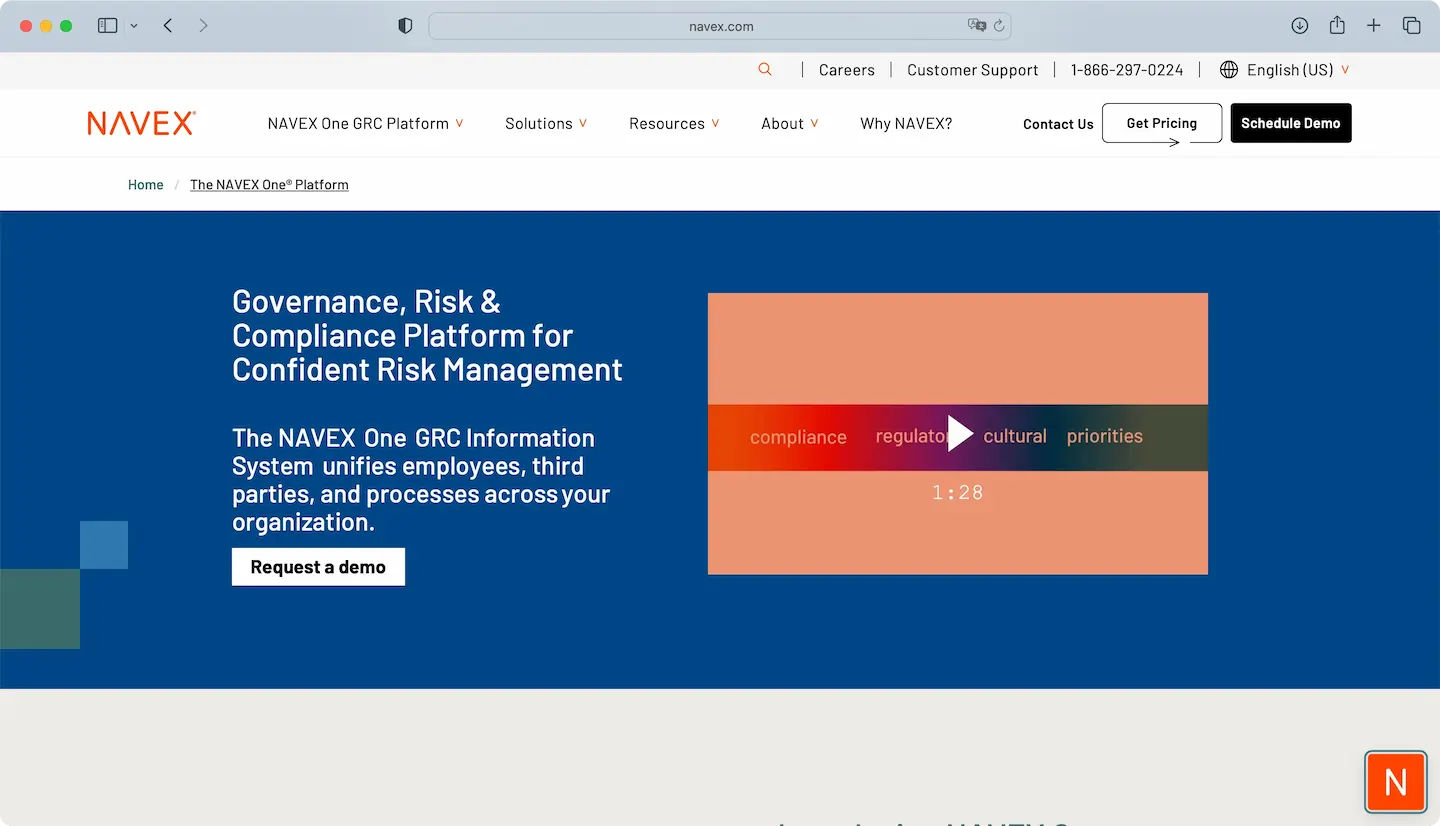The height and width of the screenshot is (826, 1440).
Task: Click the translate icon in address bar
Action: point(976,26)
